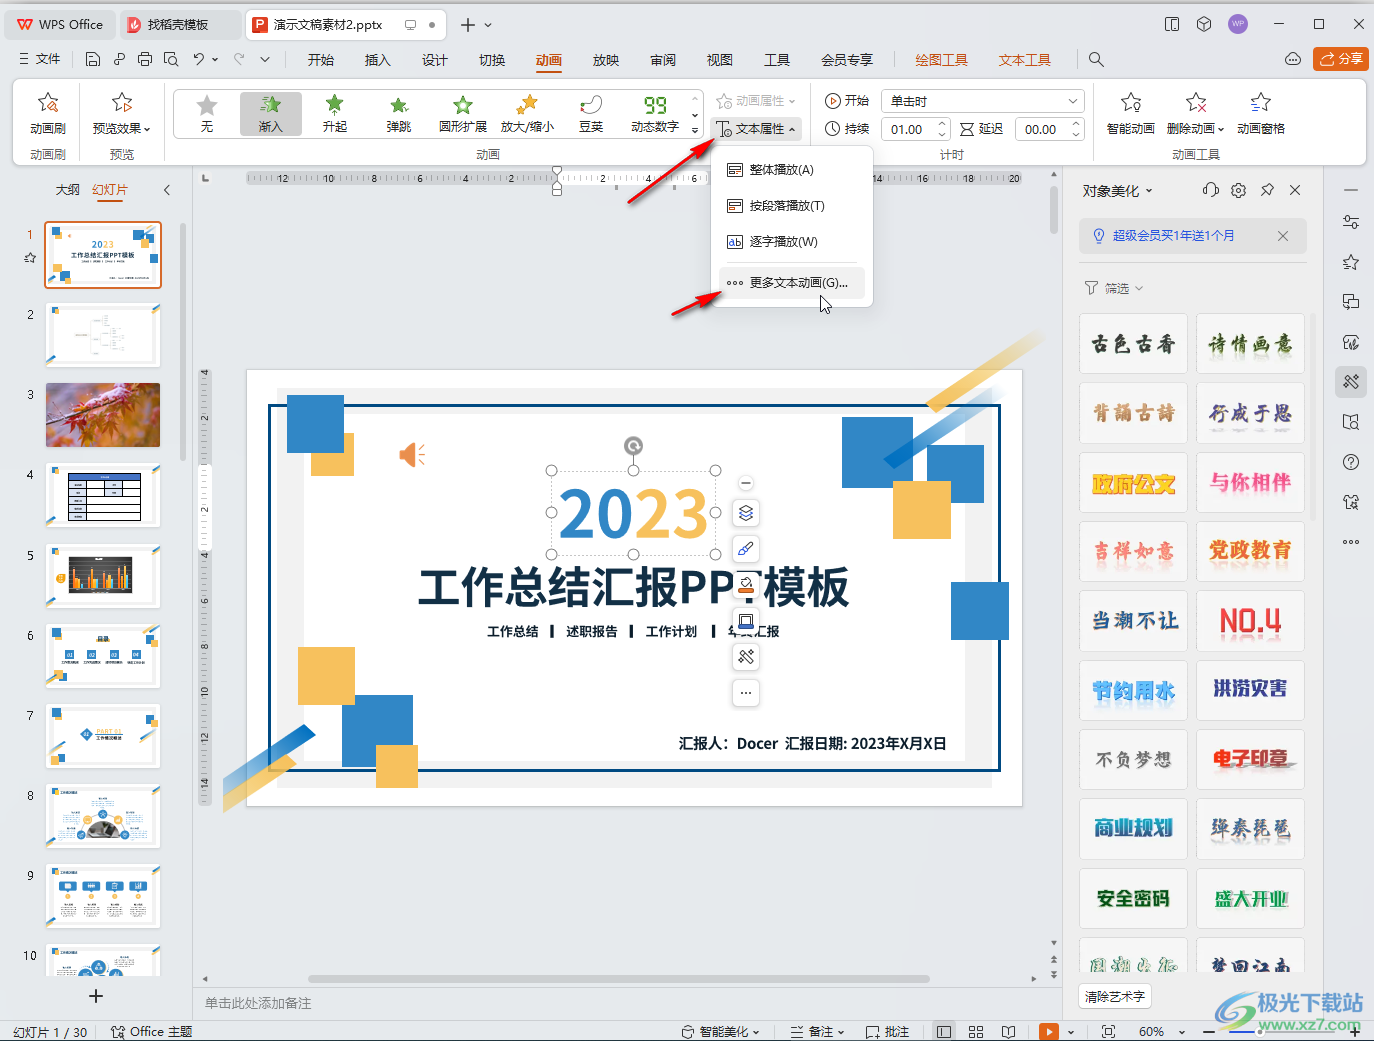The width and height of the screenshot is (1374, 1041).
Task: Click Comments button in status bar
Action: point(887,1031)
